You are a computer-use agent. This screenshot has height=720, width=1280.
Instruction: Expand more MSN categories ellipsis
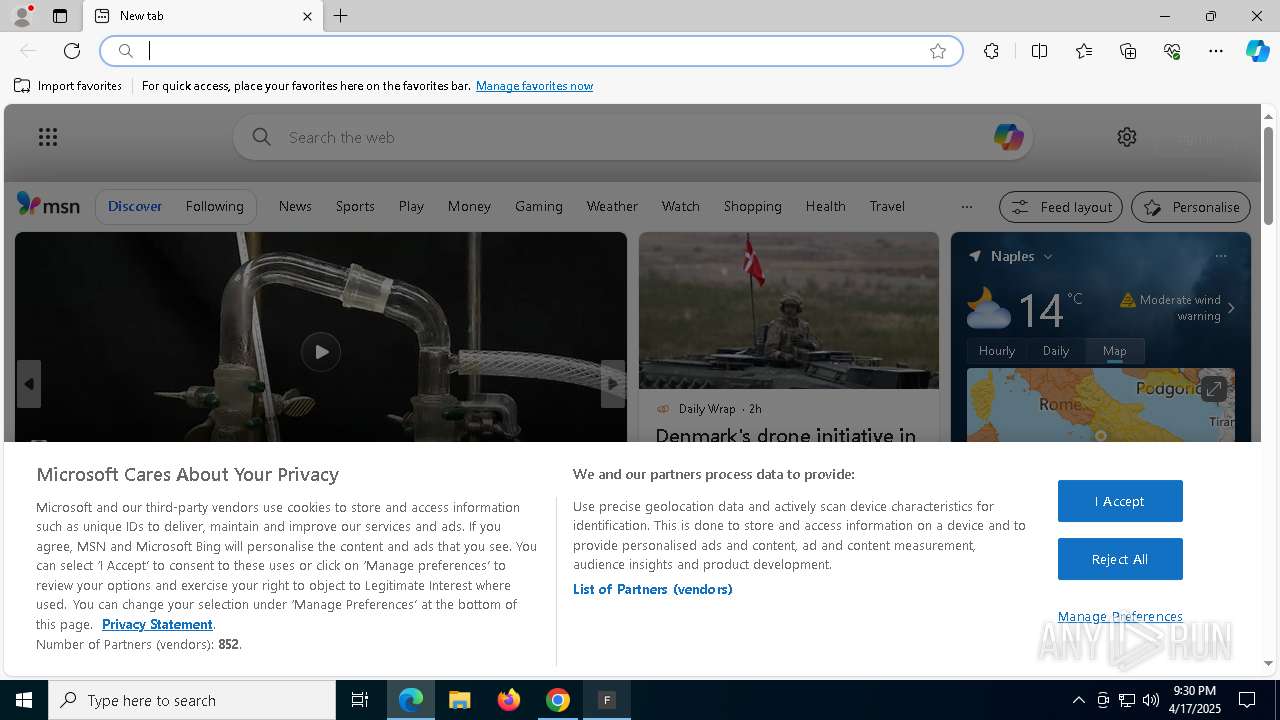pos(966,207)
